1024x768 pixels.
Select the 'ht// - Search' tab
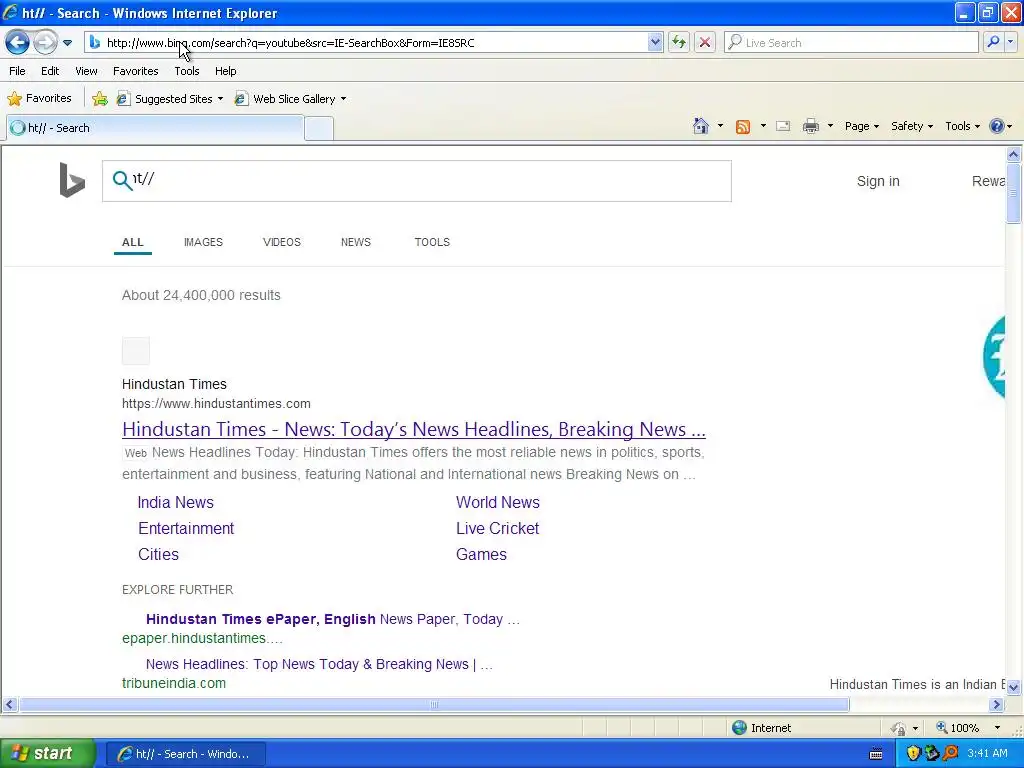coord(155,128)
